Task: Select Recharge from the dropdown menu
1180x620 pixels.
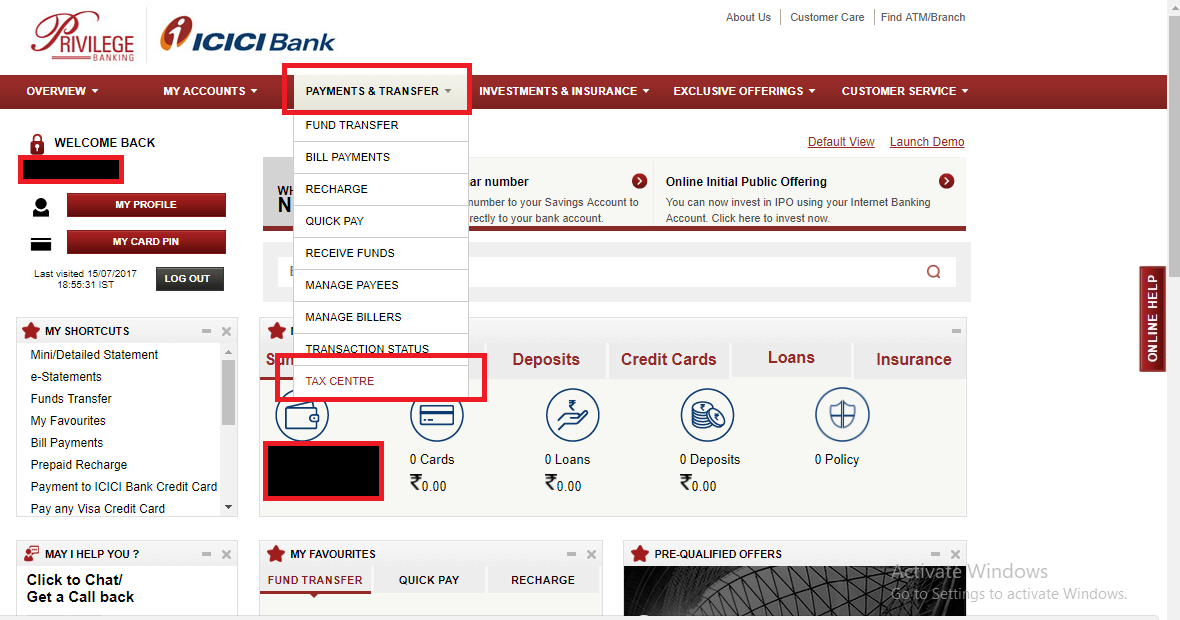Action: (x=381, y=189)
